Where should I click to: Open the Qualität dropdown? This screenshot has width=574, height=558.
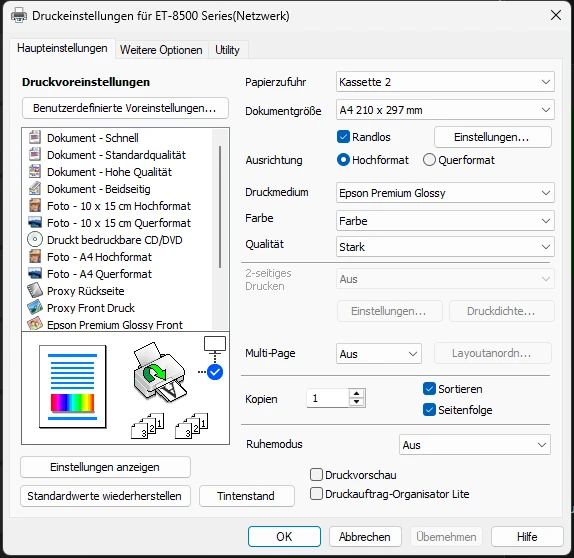tap(445, 247)
